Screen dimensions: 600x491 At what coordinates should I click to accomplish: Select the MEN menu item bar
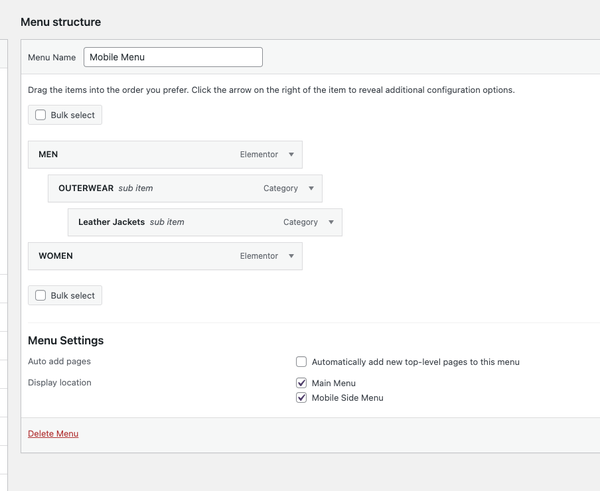165,155
